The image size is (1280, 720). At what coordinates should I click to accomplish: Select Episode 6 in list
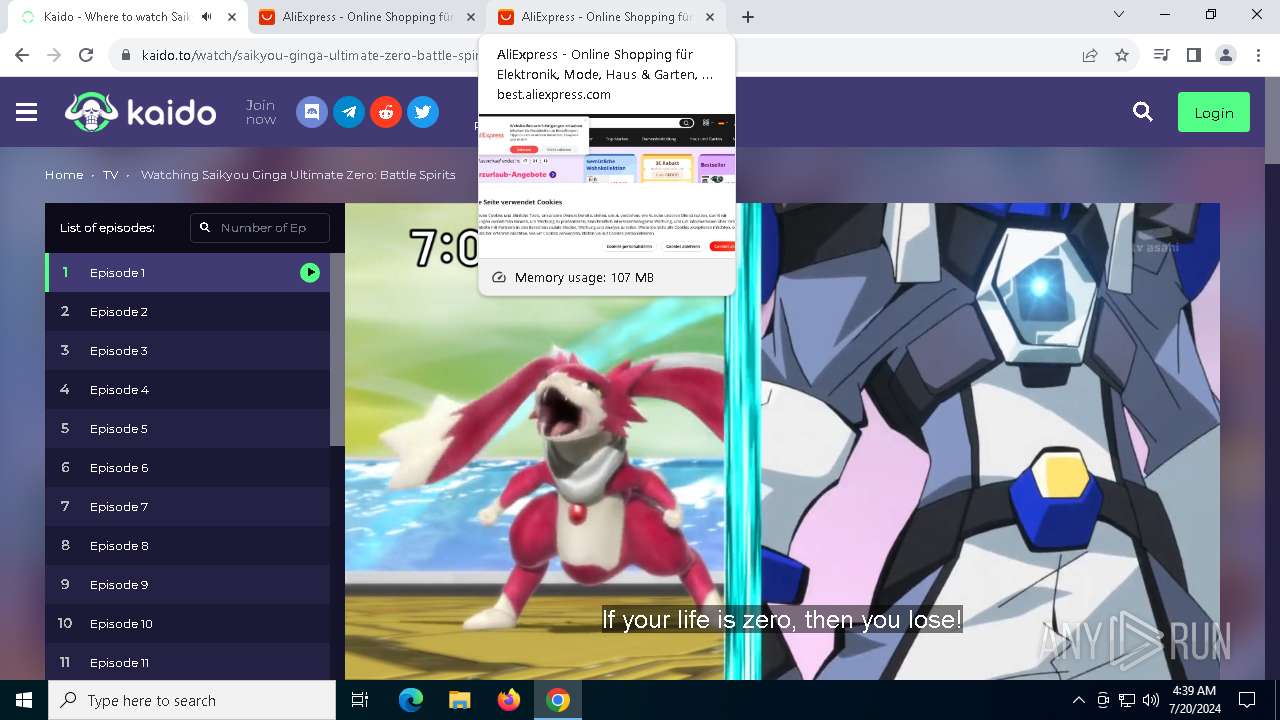point(187,467)
